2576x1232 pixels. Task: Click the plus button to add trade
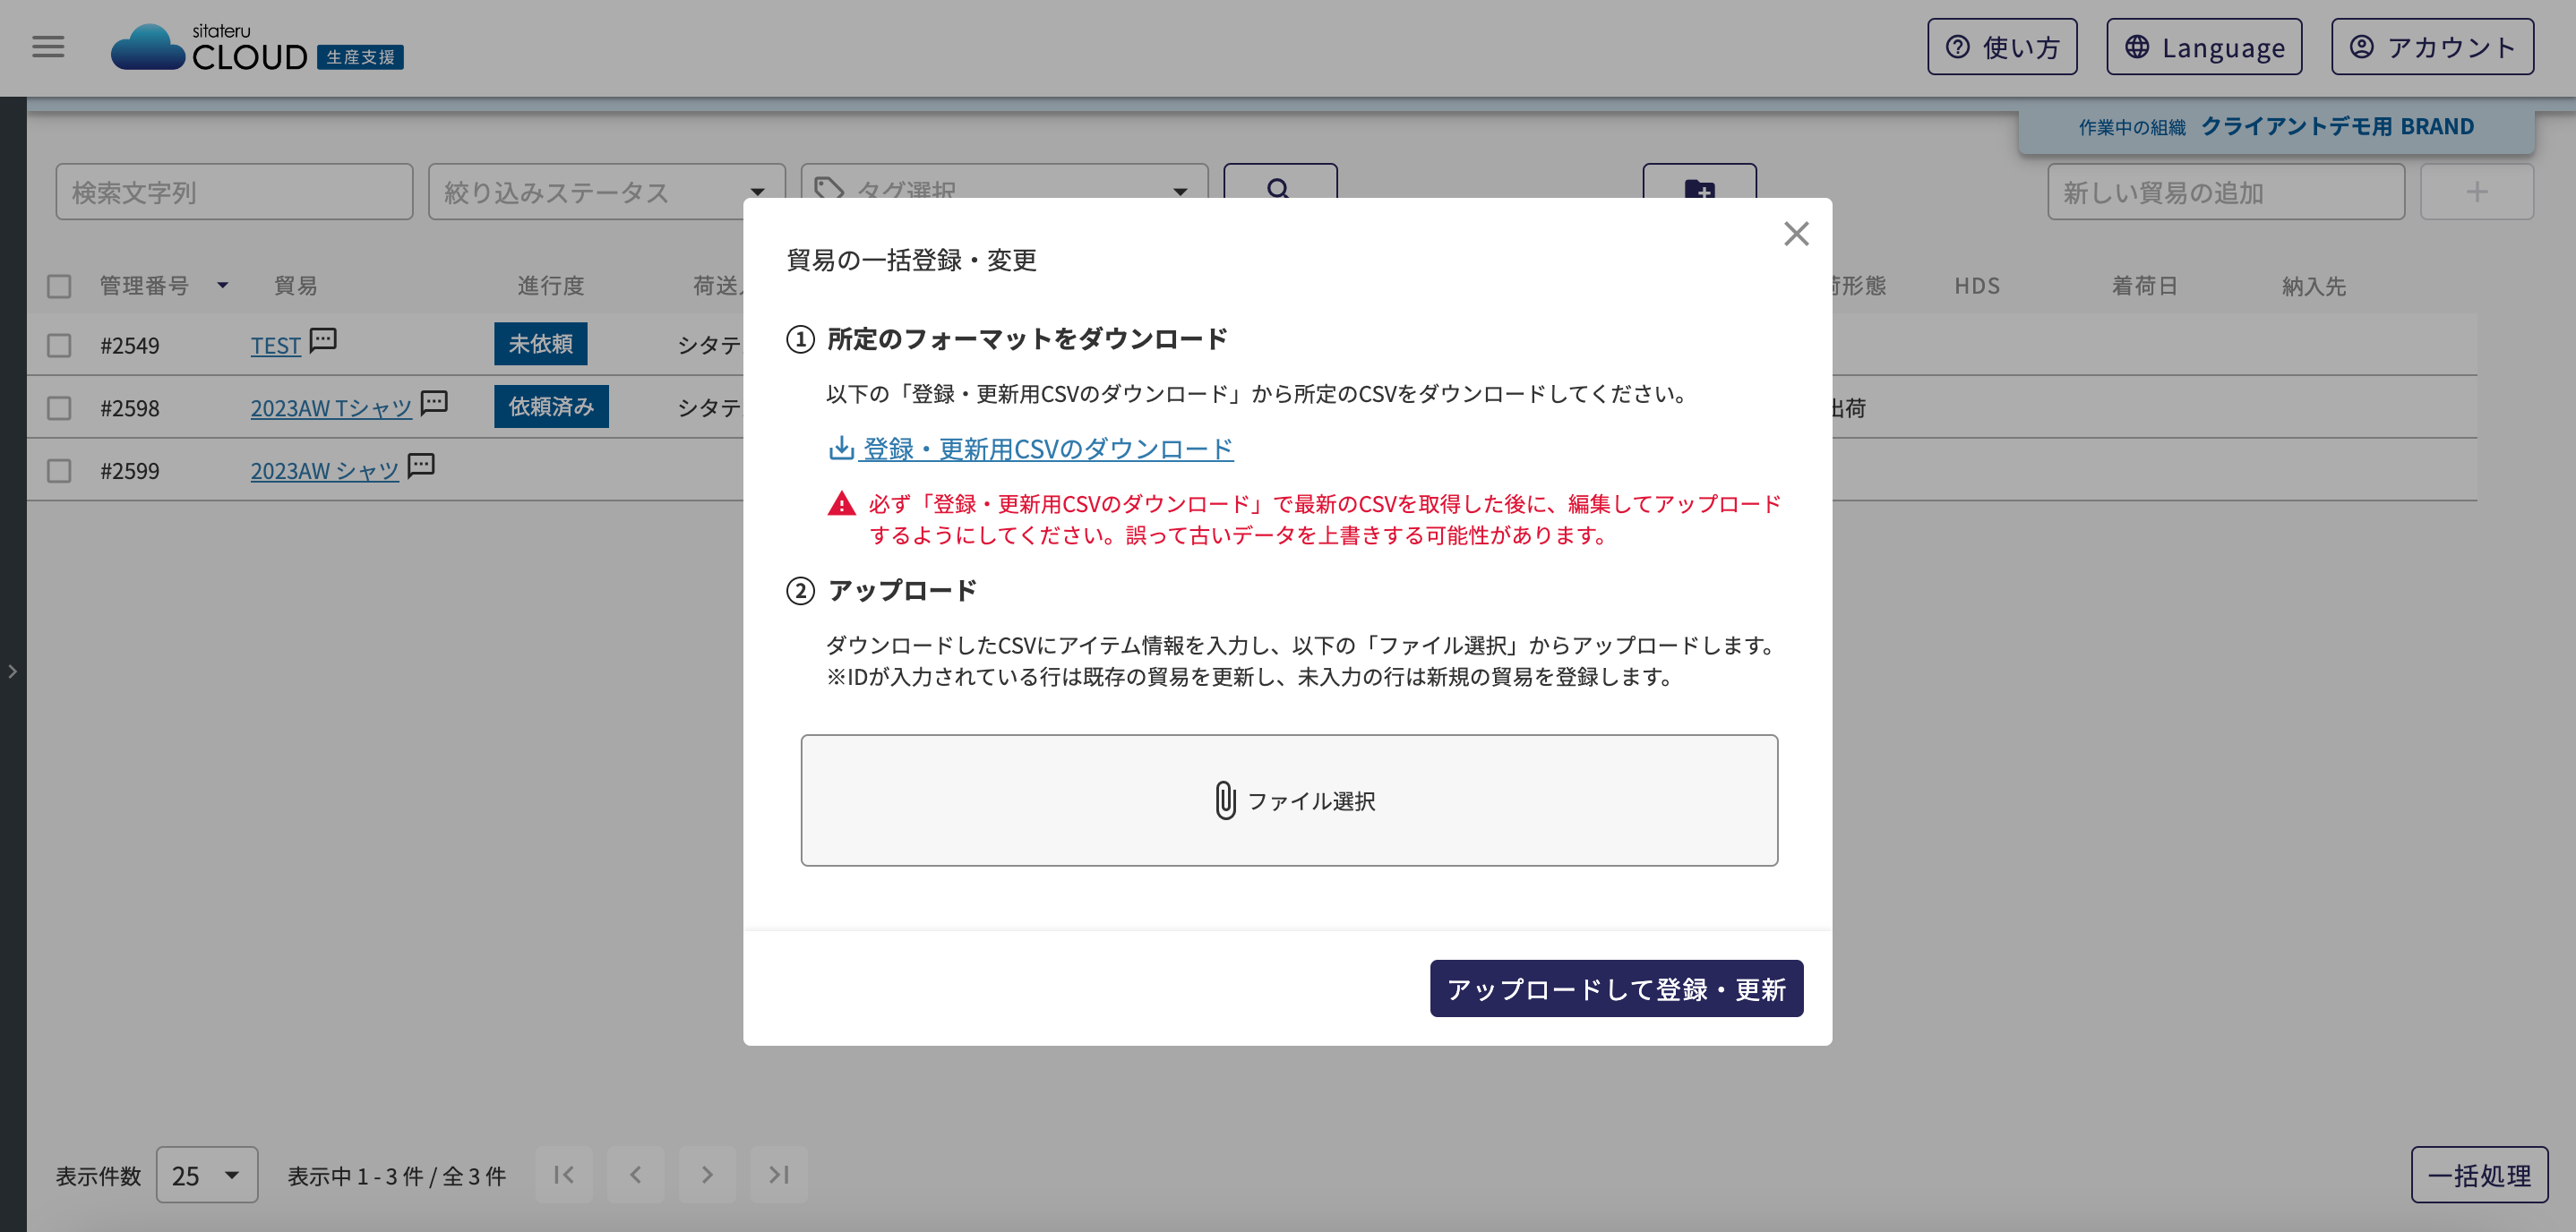tap(2476, 192)
